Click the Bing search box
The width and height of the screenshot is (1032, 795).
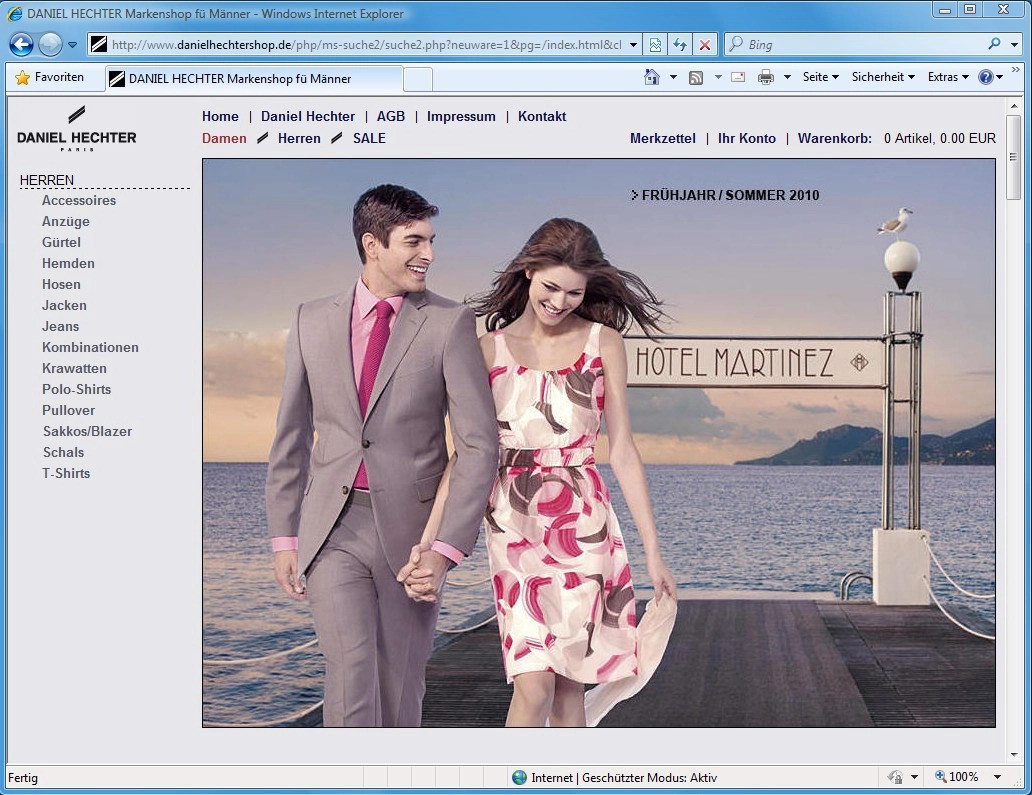tap(856, 45)
